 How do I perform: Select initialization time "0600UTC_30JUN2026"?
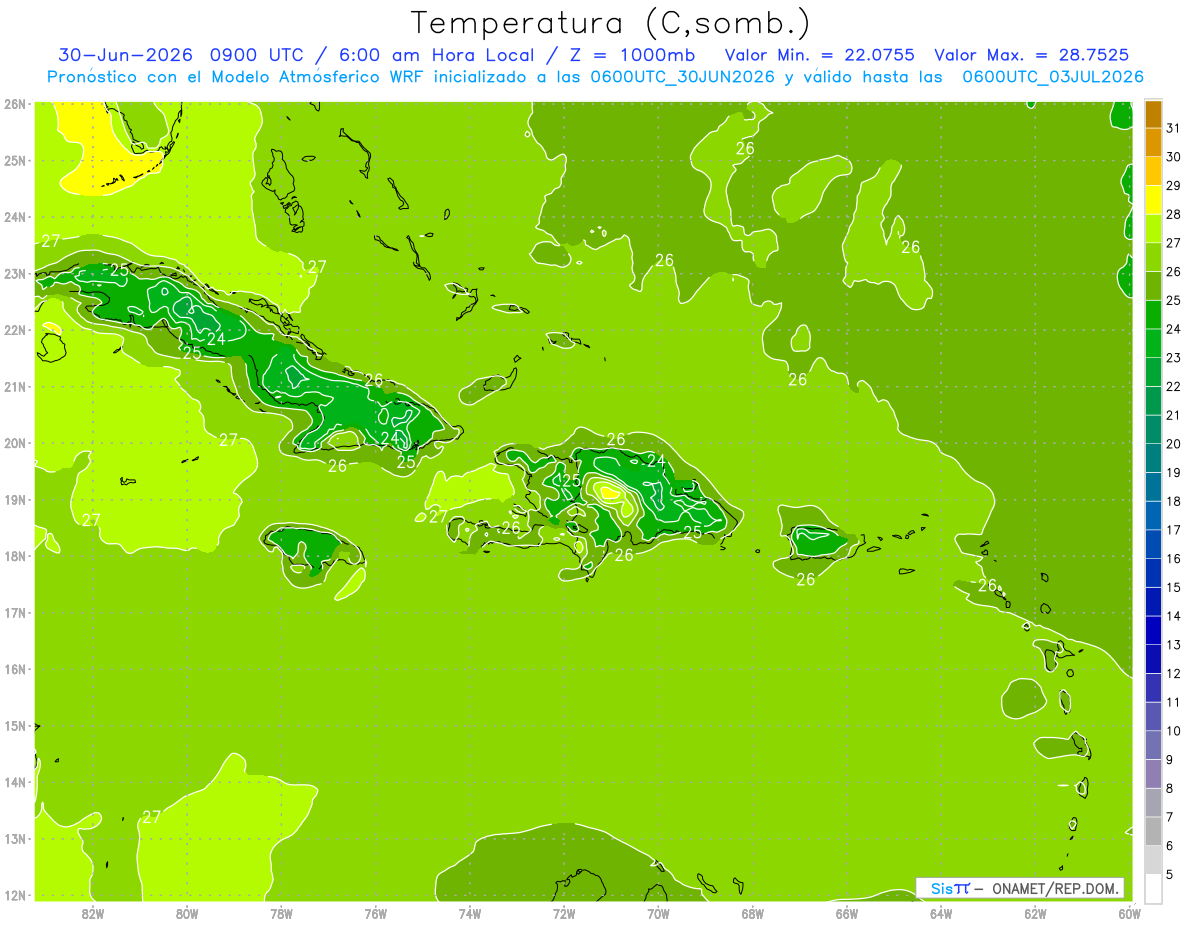685,77
